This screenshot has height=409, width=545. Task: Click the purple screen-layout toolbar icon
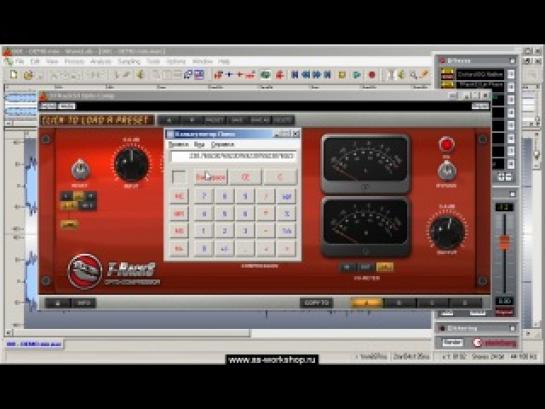tap(199, 74)
